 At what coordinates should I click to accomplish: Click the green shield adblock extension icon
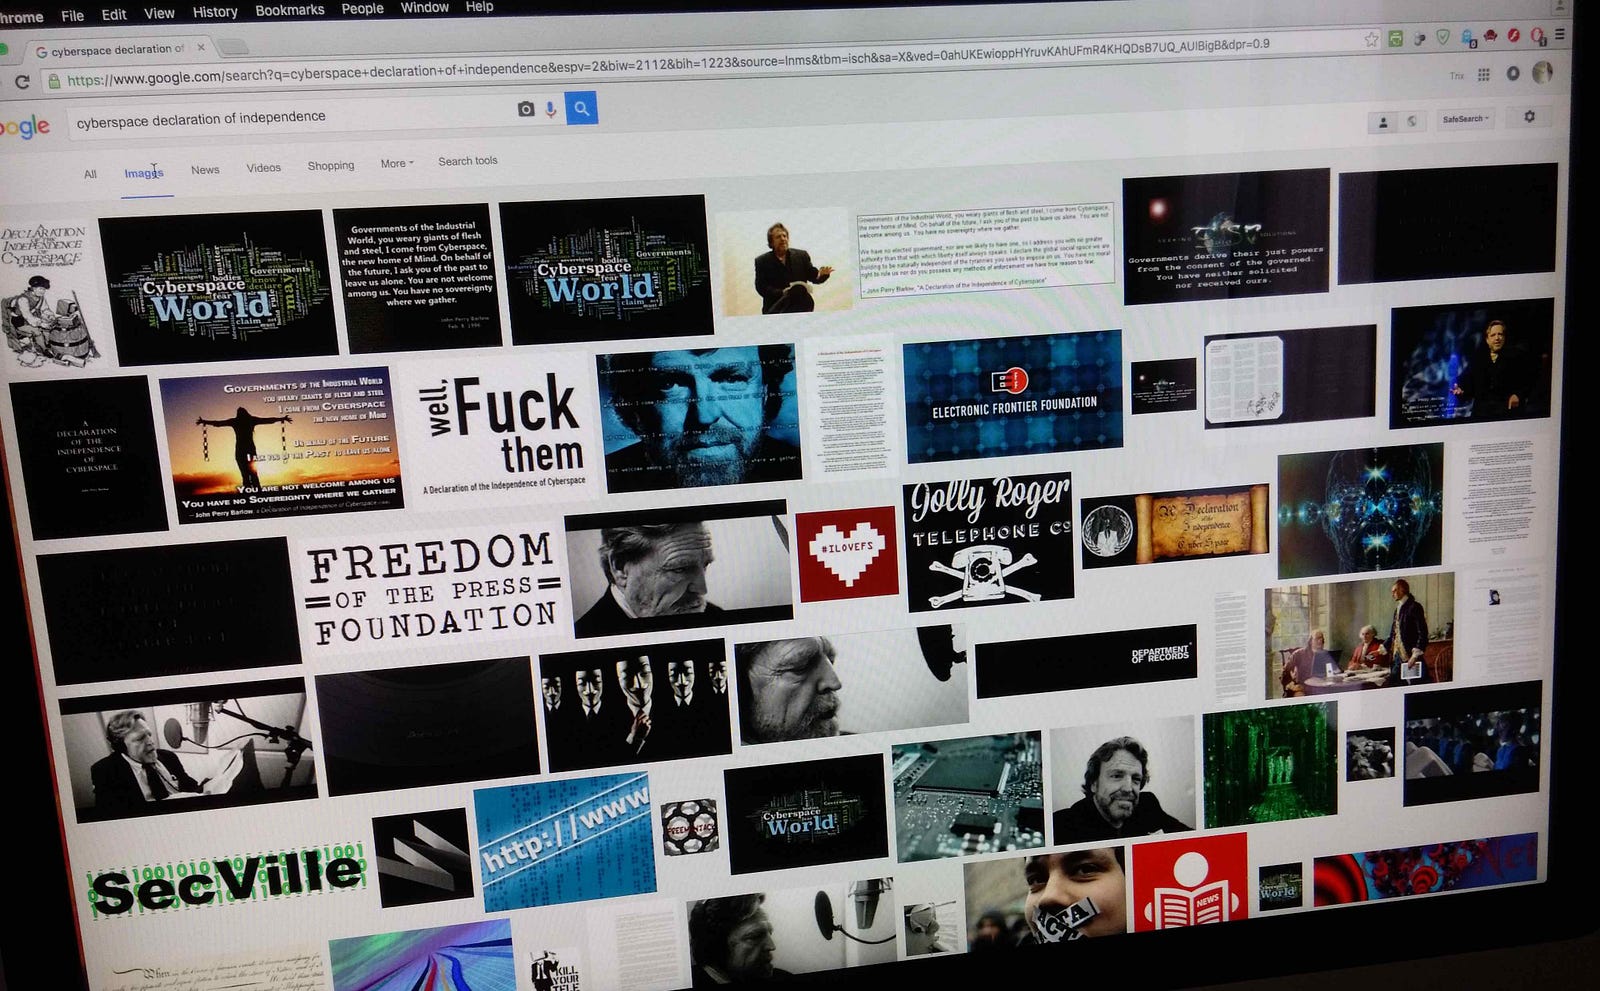1442,38
